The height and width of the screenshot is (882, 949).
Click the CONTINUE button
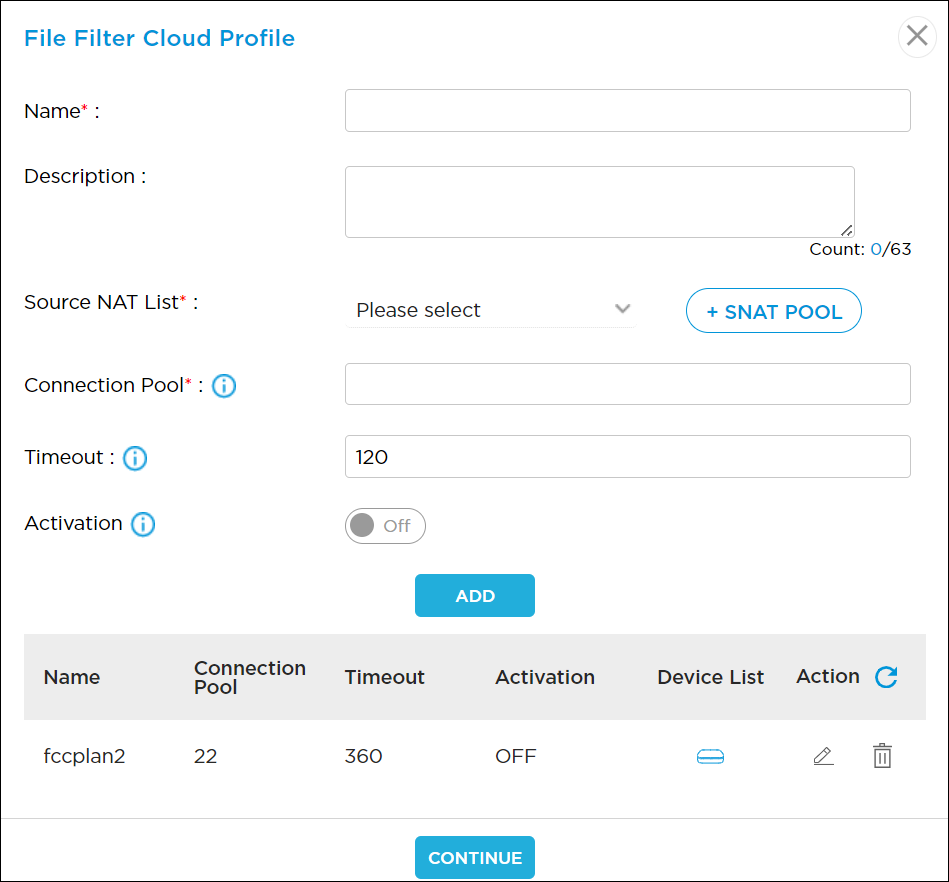pyautogui.click(x=474, y=857)
